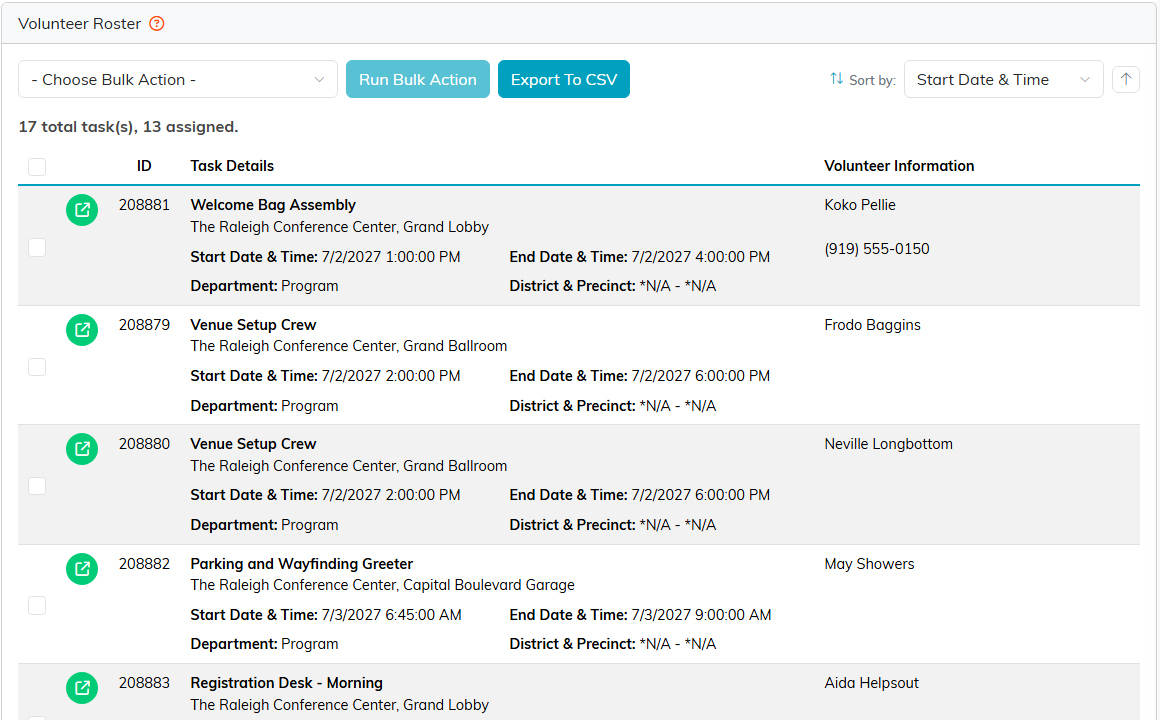Select checkbox for Welcome Bag Assembly task
The width and height of the screenshot is (1160, 720).
coord(37,247)
